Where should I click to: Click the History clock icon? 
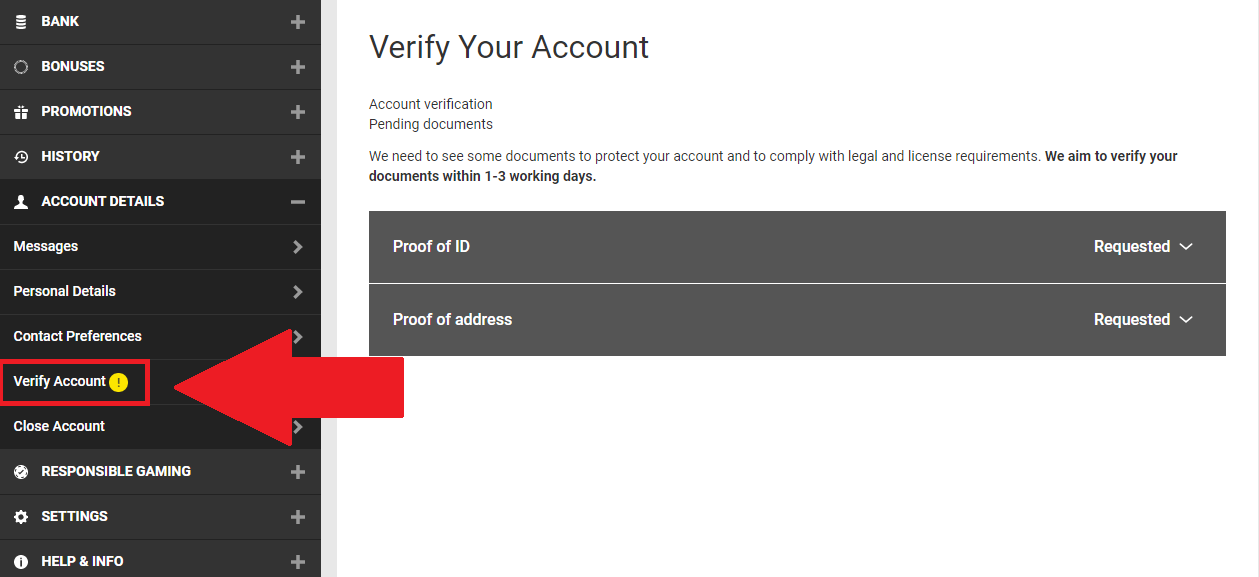pos(21,157)
